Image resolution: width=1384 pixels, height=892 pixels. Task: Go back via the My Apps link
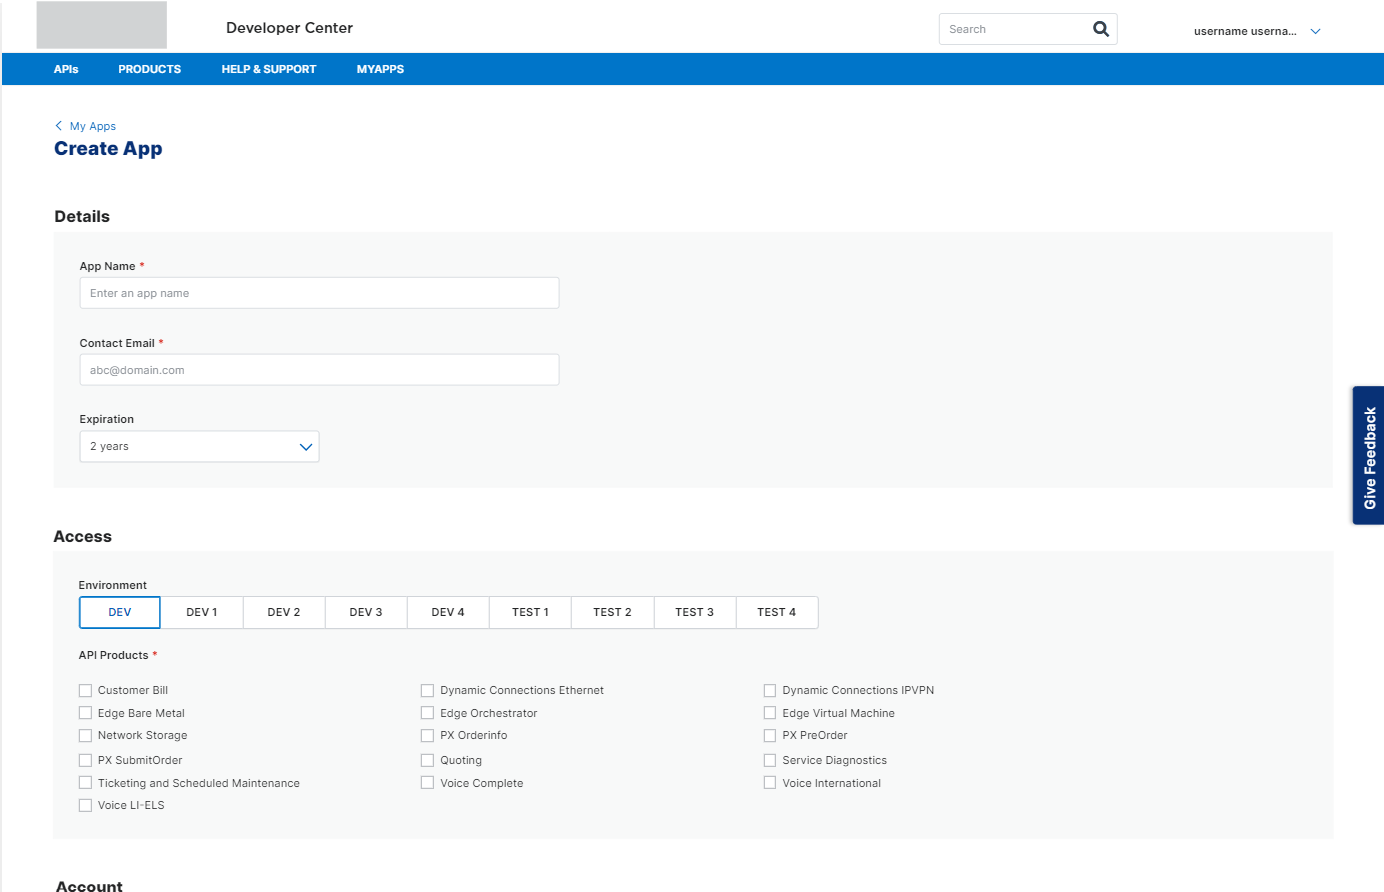[x=93, y=126]
